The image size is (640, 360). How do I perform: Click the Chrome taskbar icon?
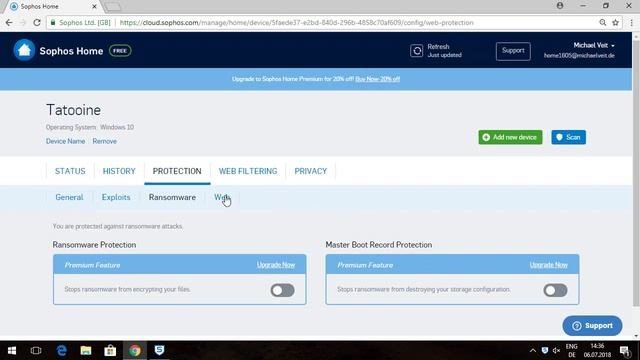tap(135, 351)
